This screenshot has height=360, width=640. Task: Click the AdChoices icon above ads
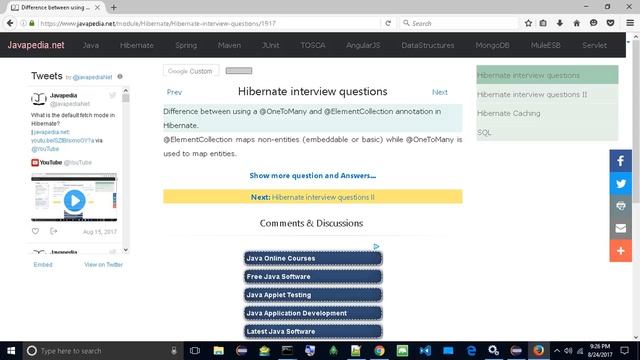pyautogui.click(x=376, y=247)
